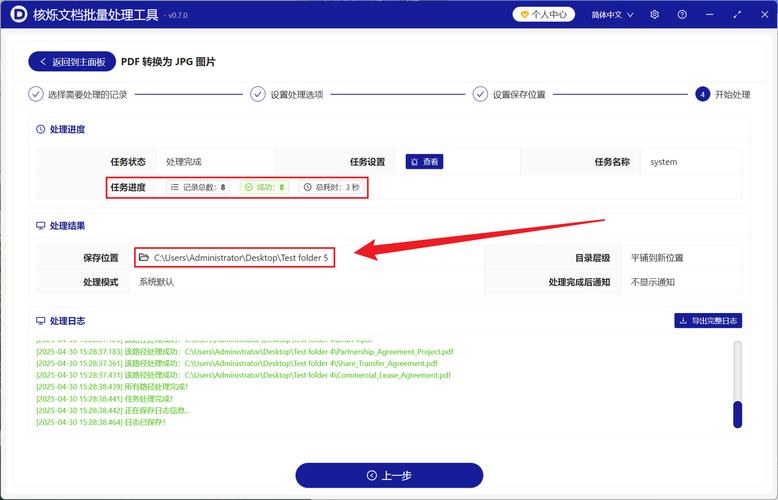Click 导出完整日志 export button
The image size is (778, 500).
pos(708,321)
